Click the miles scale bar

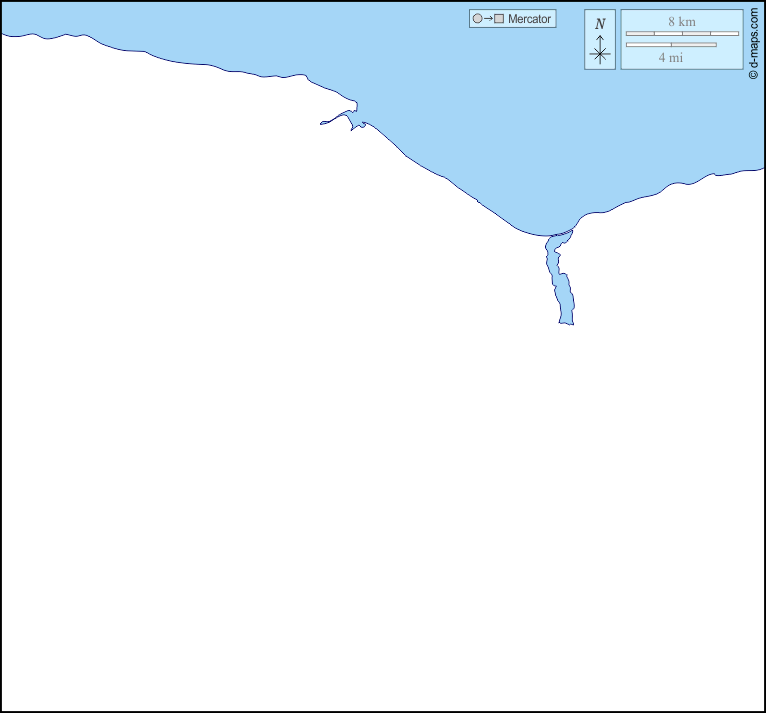pos(671,44)
